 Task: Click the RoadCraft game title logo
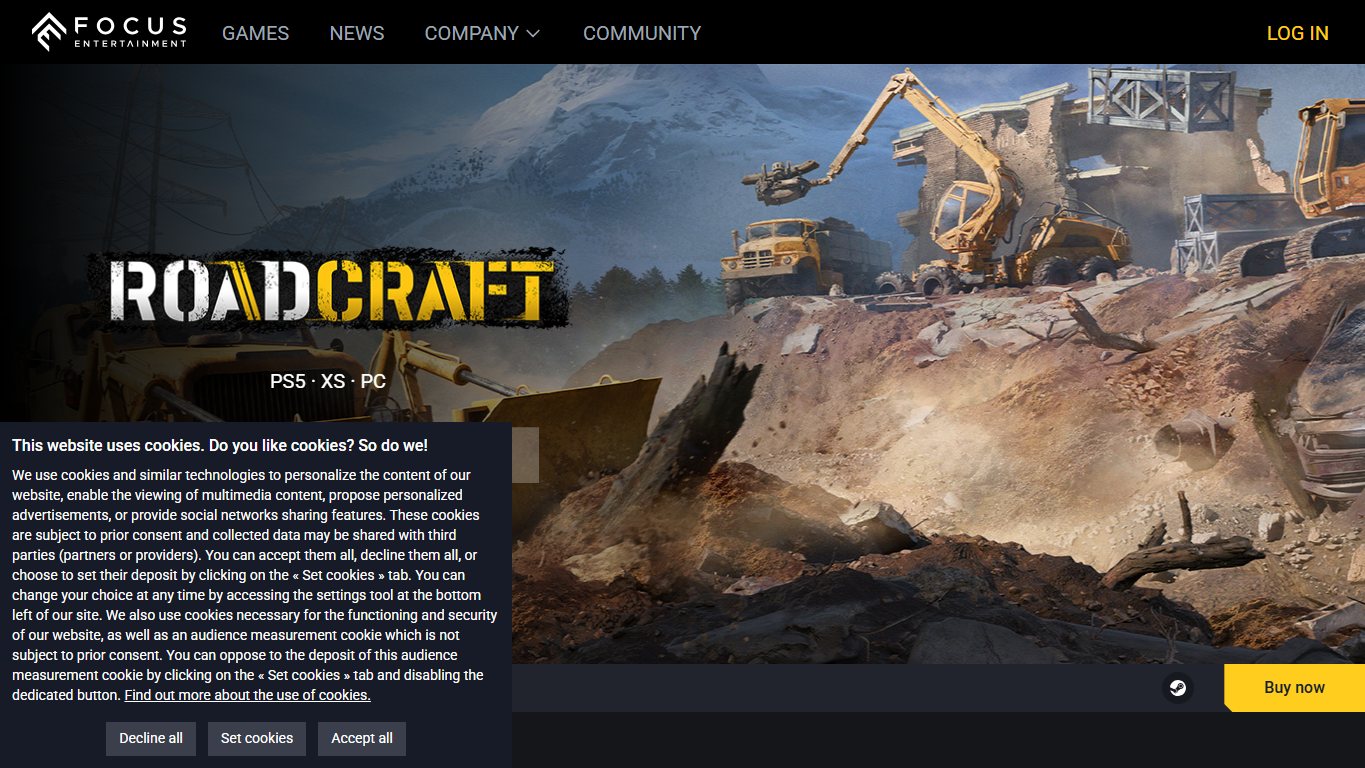329,289
